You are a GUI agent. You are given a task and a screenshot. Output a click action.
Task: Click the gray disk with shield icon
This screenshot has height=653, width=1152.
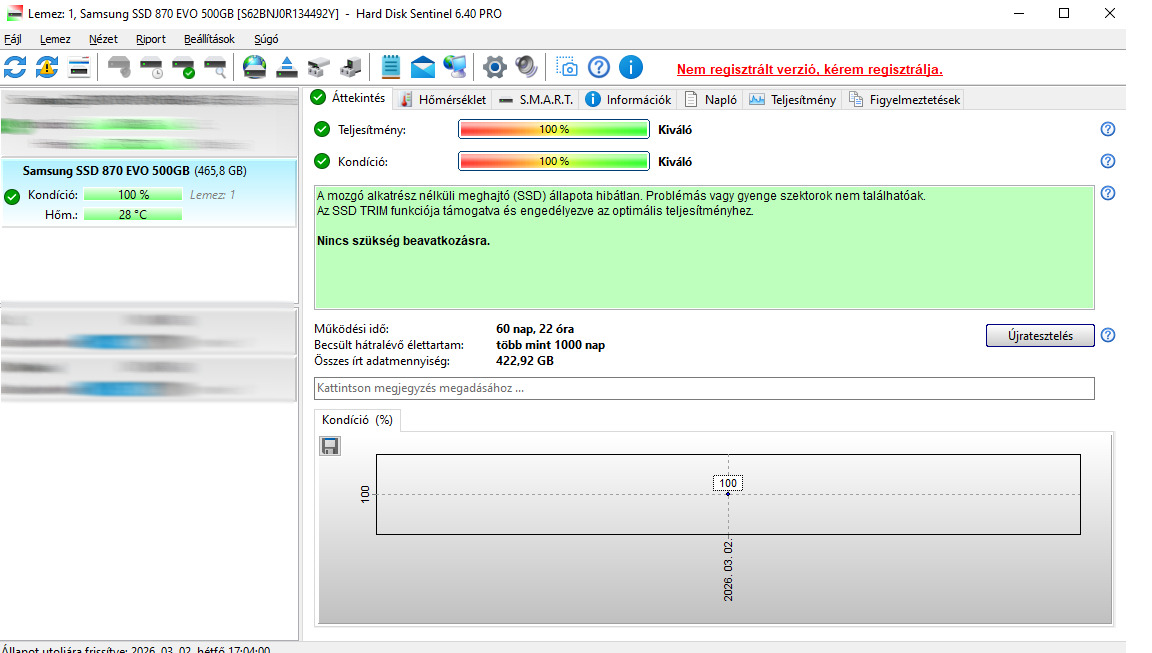(x=119, y=68)
